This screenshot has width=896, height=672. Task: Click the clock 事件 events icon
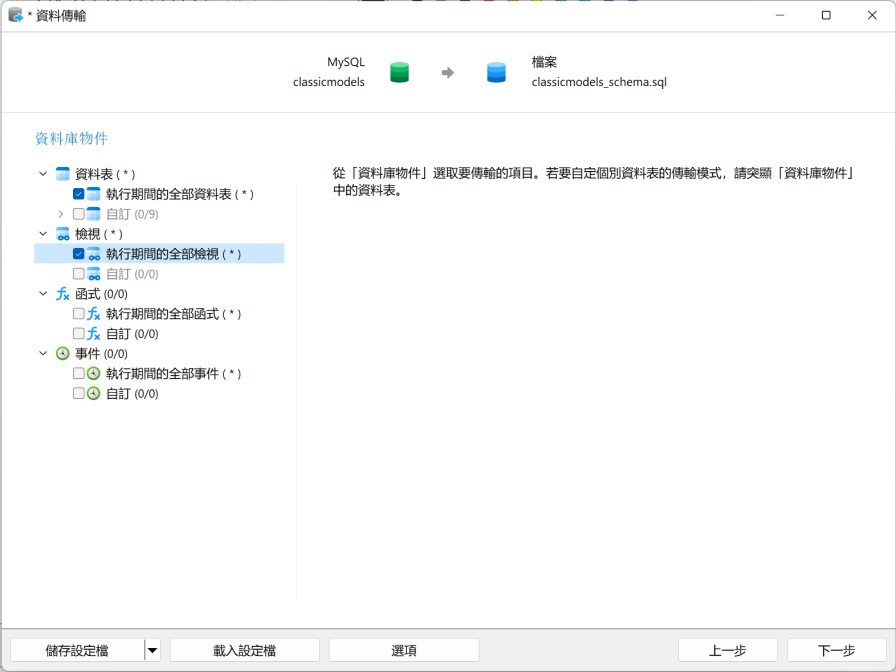tap(61, 353)
